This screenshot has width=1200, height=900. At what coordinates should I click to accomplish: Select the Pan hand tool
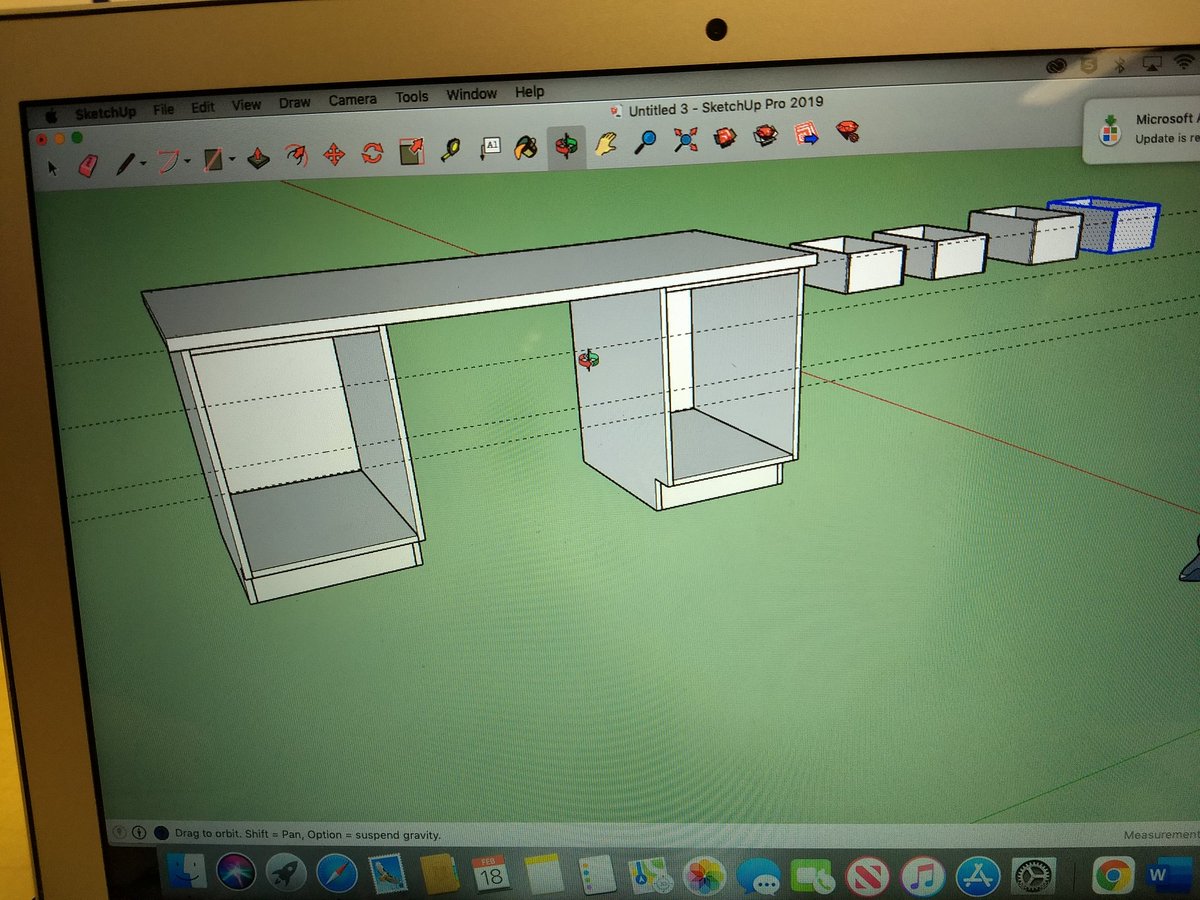[x=606, y=143]
